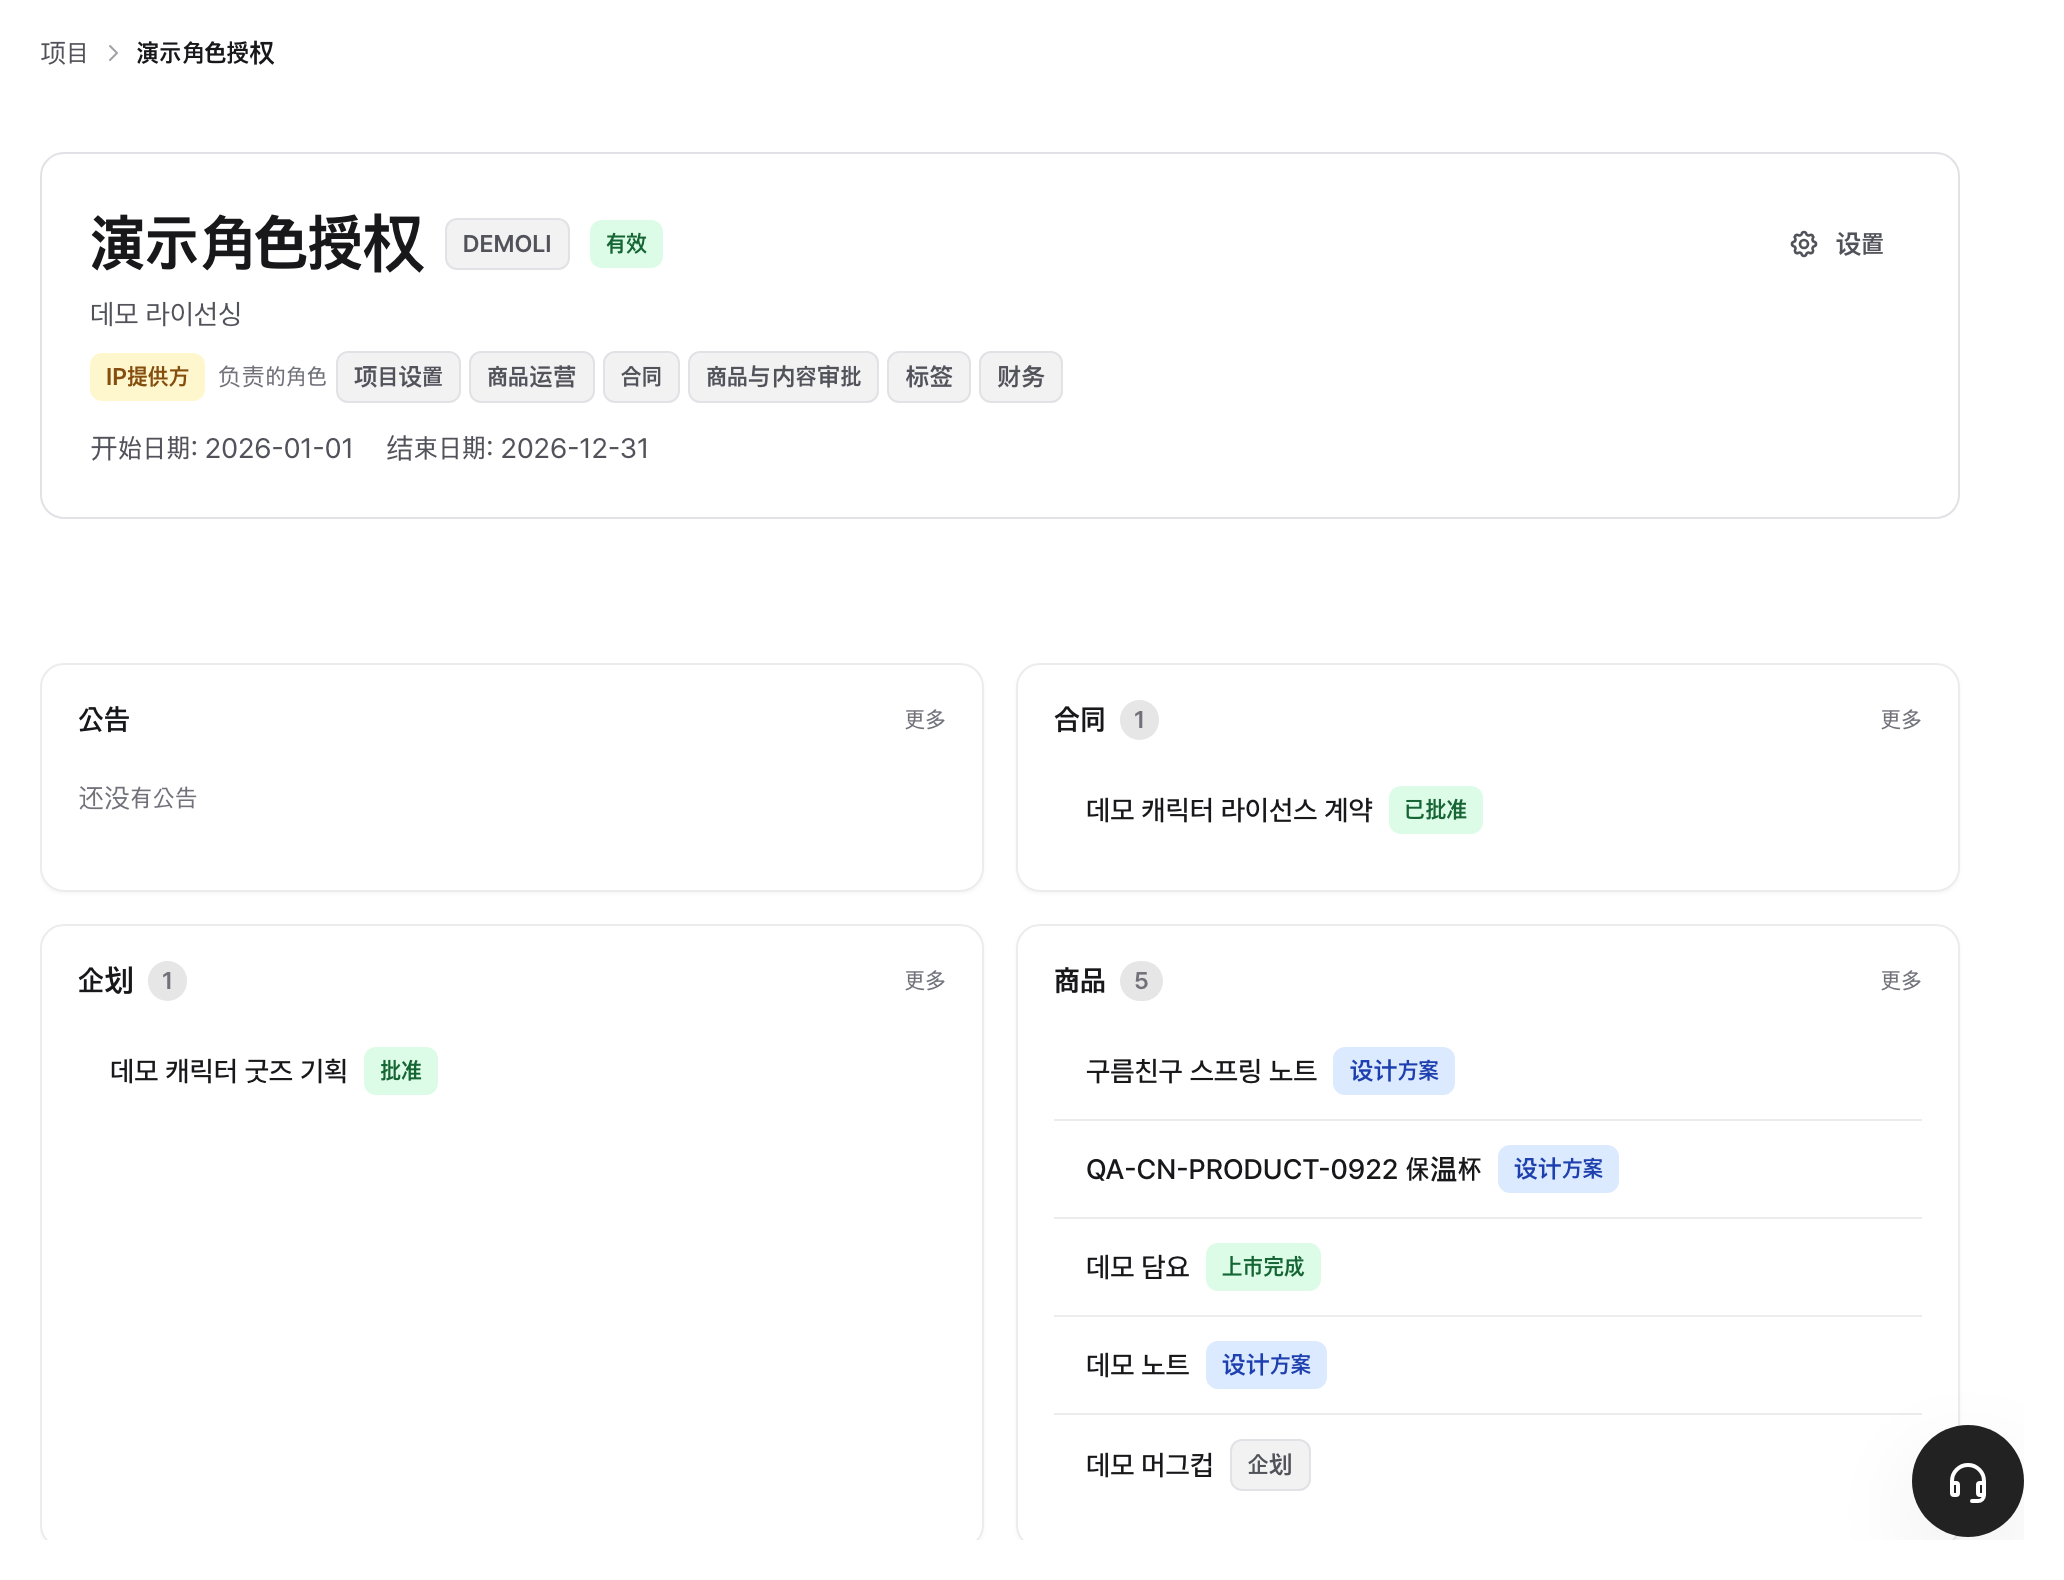
Task: Open product 데모 노트
Action: (x=1137, y=1365)
